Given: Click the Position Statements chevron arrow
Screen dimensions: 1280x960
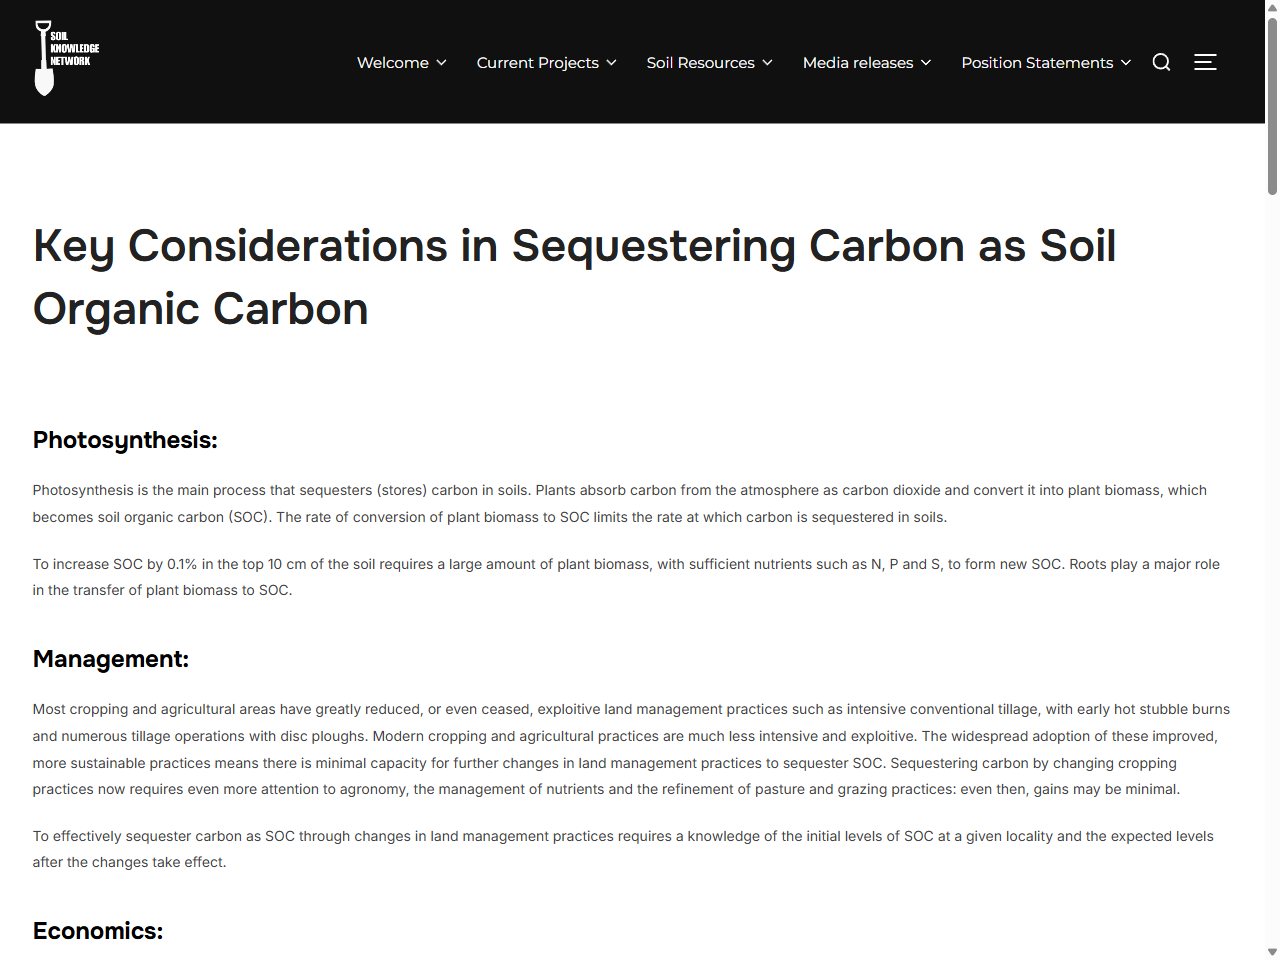Looking at the screenshot, I should (x=1126, y=63).
